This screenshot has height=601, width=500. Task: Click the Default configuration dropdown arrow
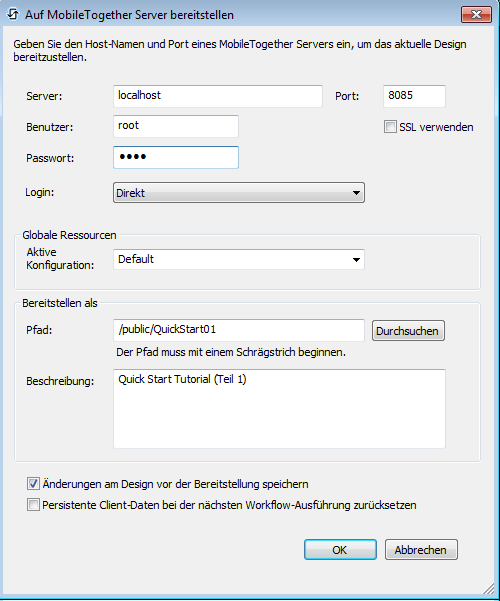click(356, 260)
